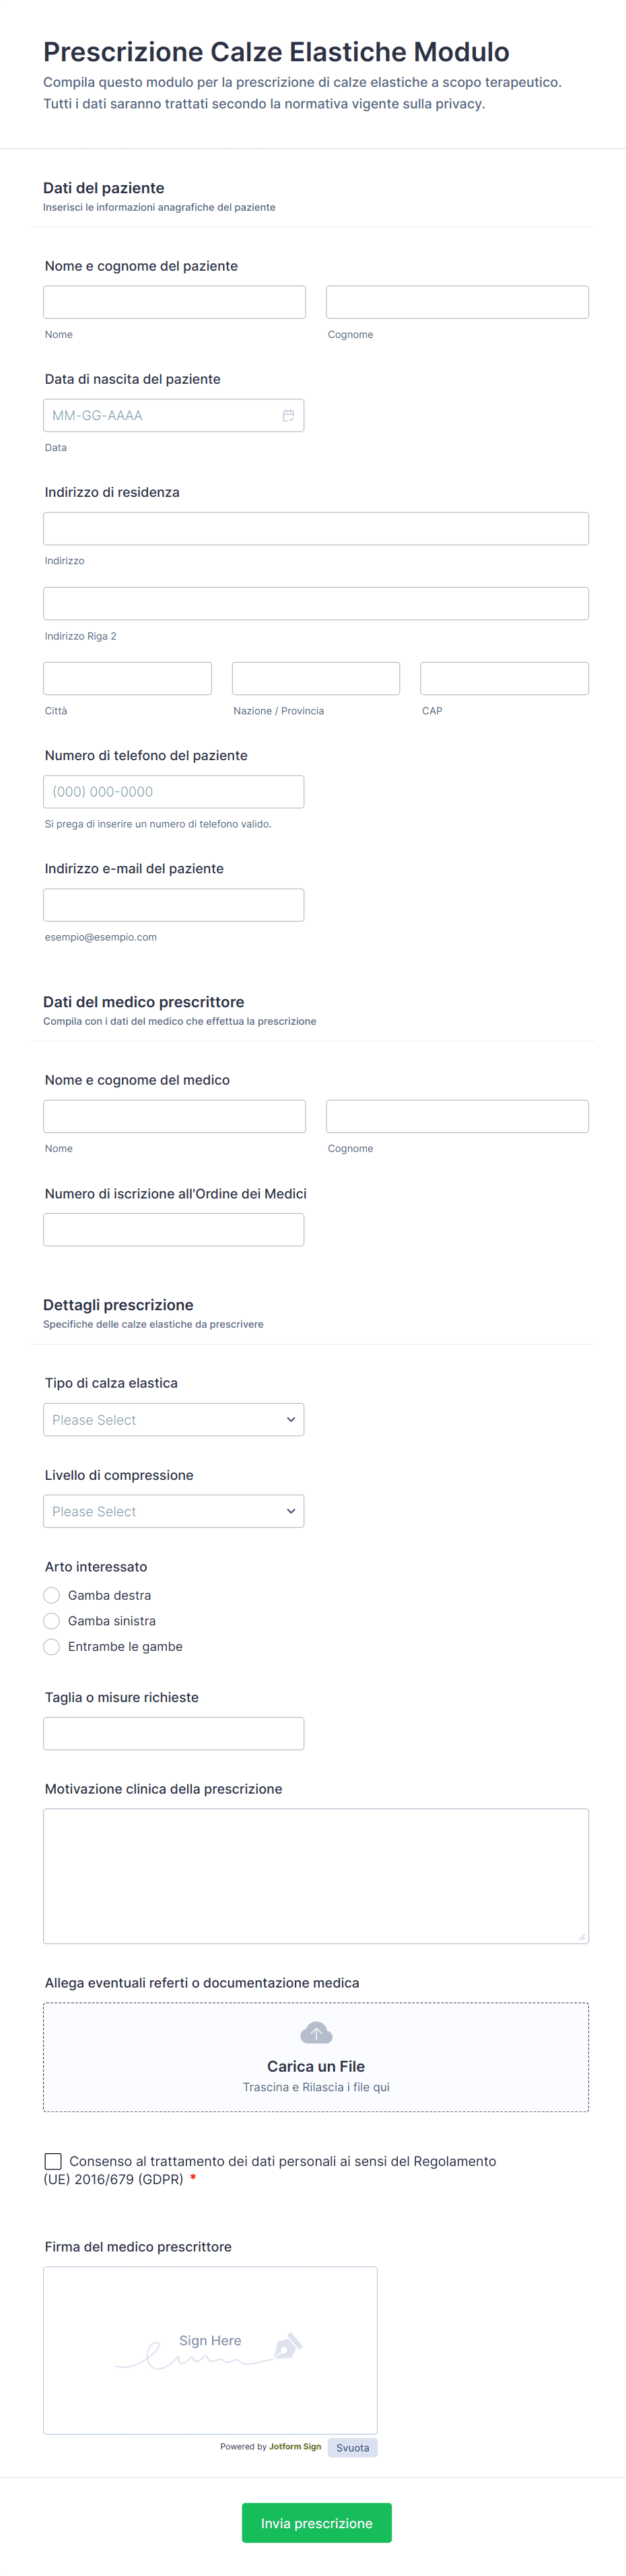Select Gamba destra radio option
This screenshot has width=626, height=2576.
[x=52, y=1595]
